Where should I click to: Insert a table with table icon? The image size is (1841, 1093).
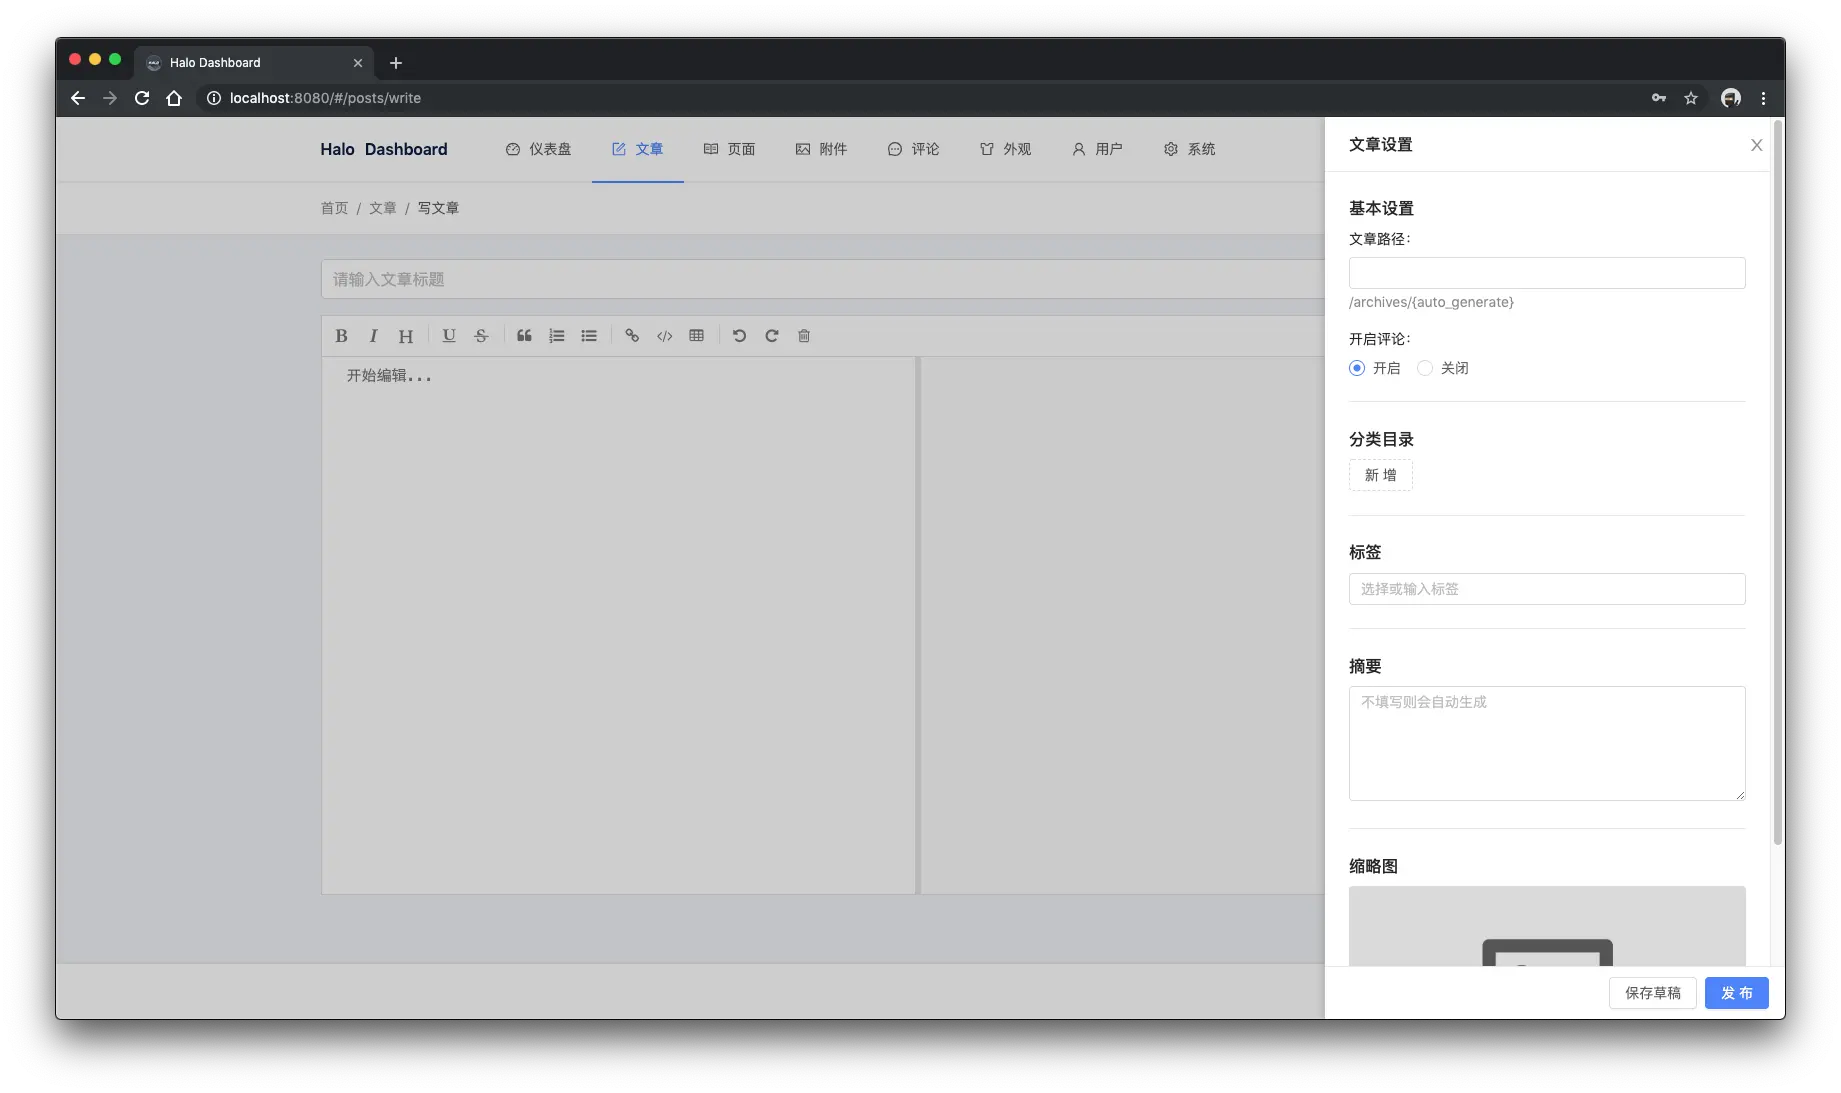(x=697, y=336)
